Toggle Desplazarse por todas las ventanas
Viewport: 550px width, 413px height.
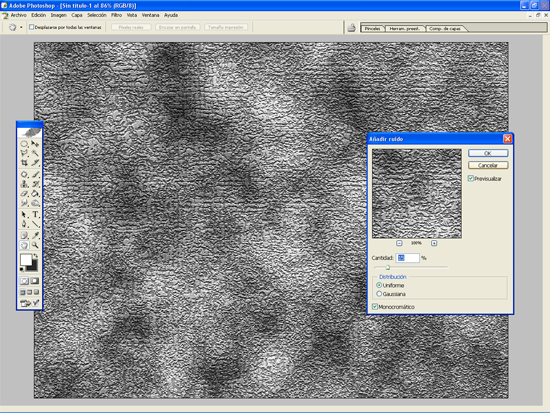65,27
